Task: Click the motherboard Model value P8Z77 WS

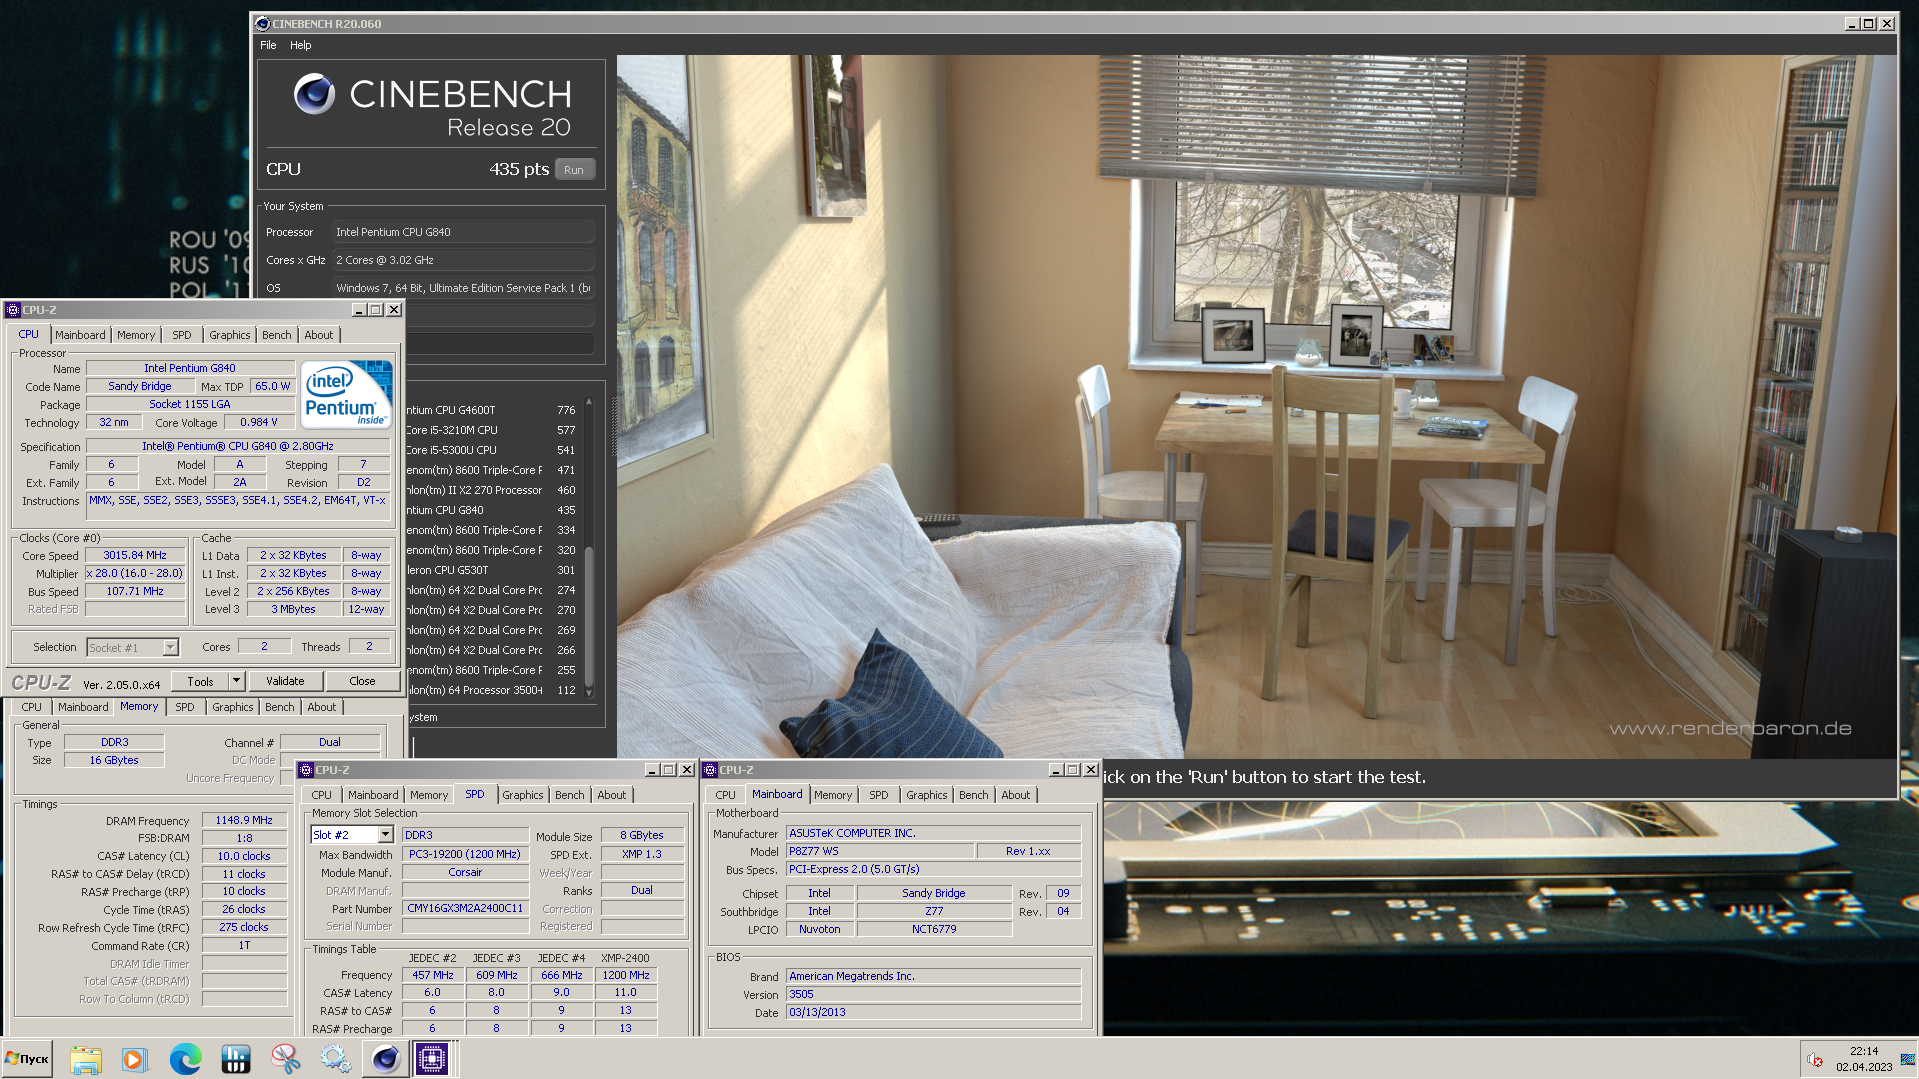Action: [x=880, y=851]
